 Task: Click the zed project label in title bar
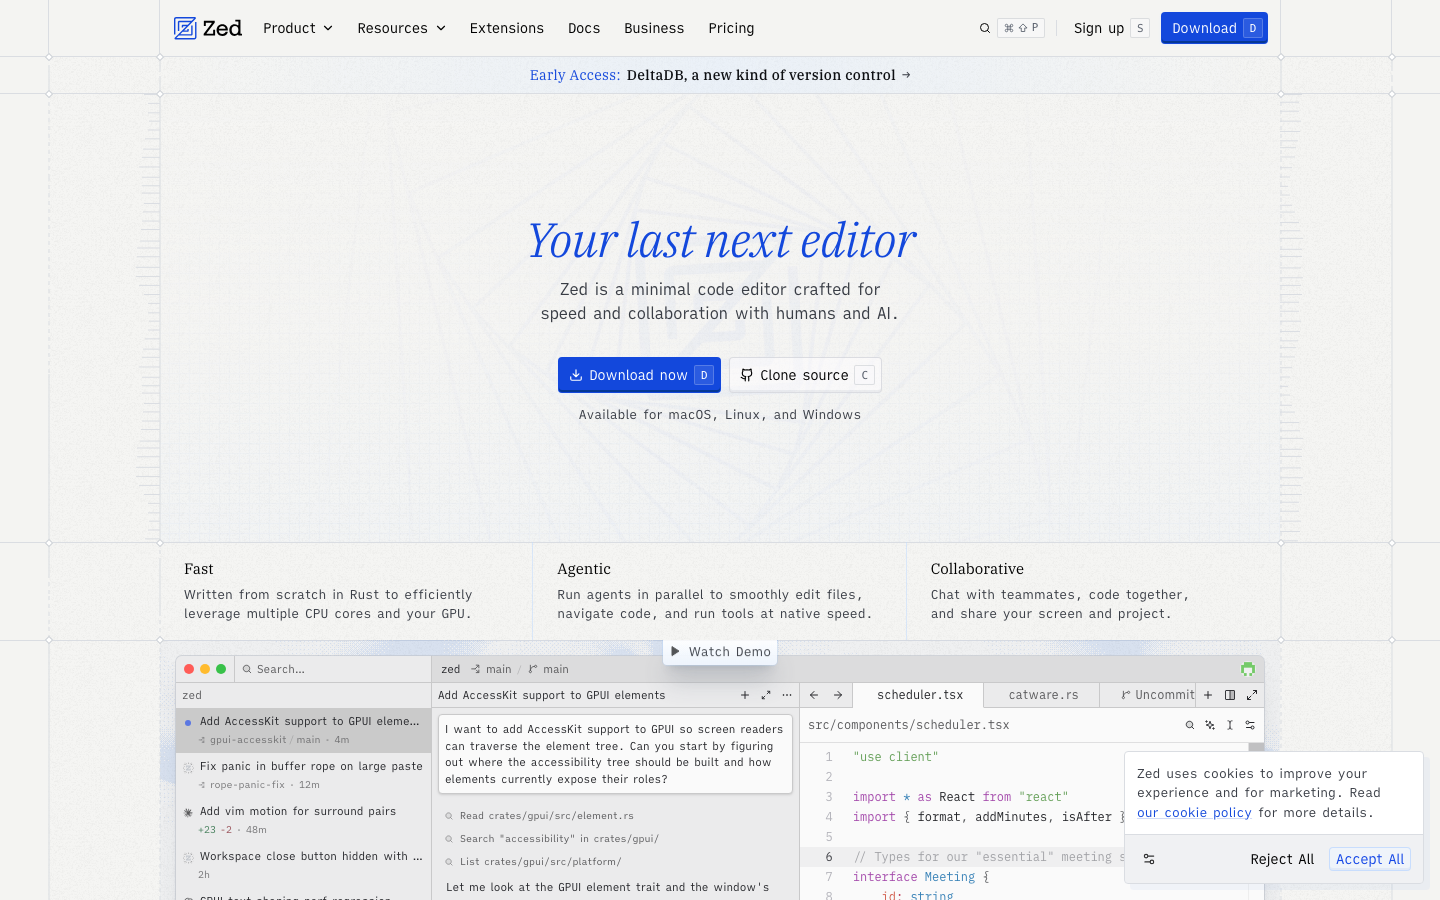[451, 669]
